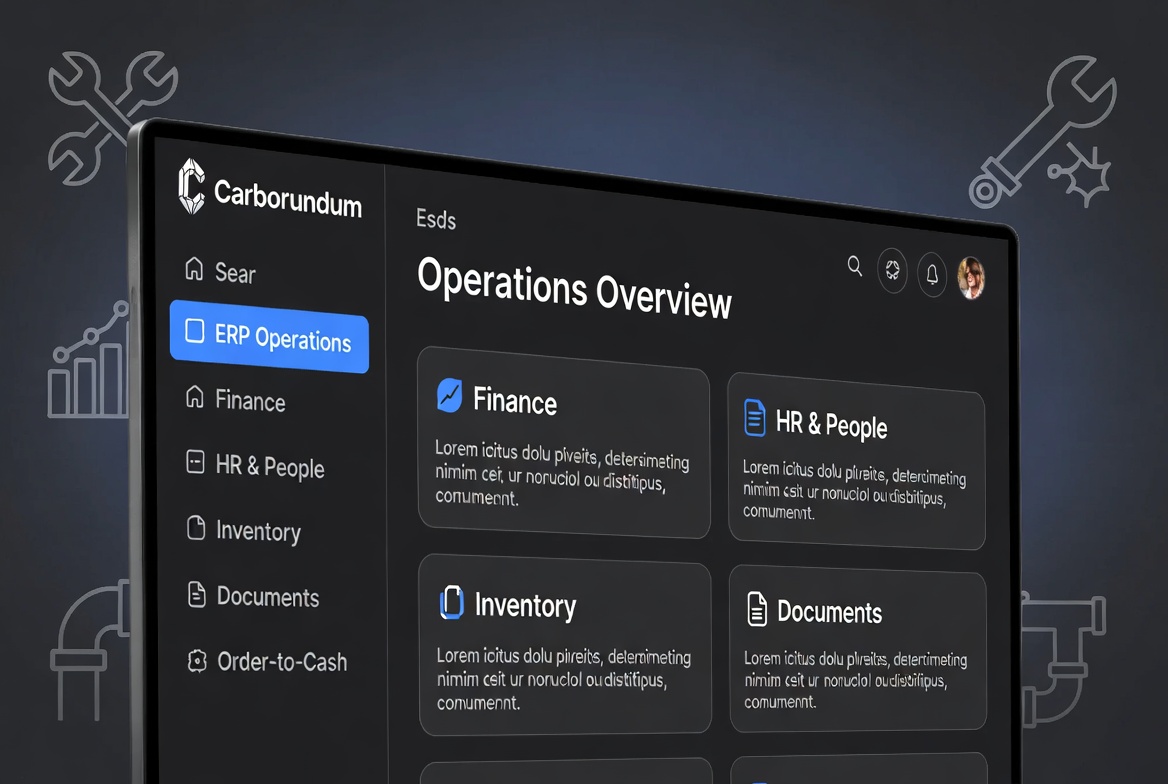Click the Operations Overview heading
Viewport: 1168px width, 784px height.
tap(574, 288)
